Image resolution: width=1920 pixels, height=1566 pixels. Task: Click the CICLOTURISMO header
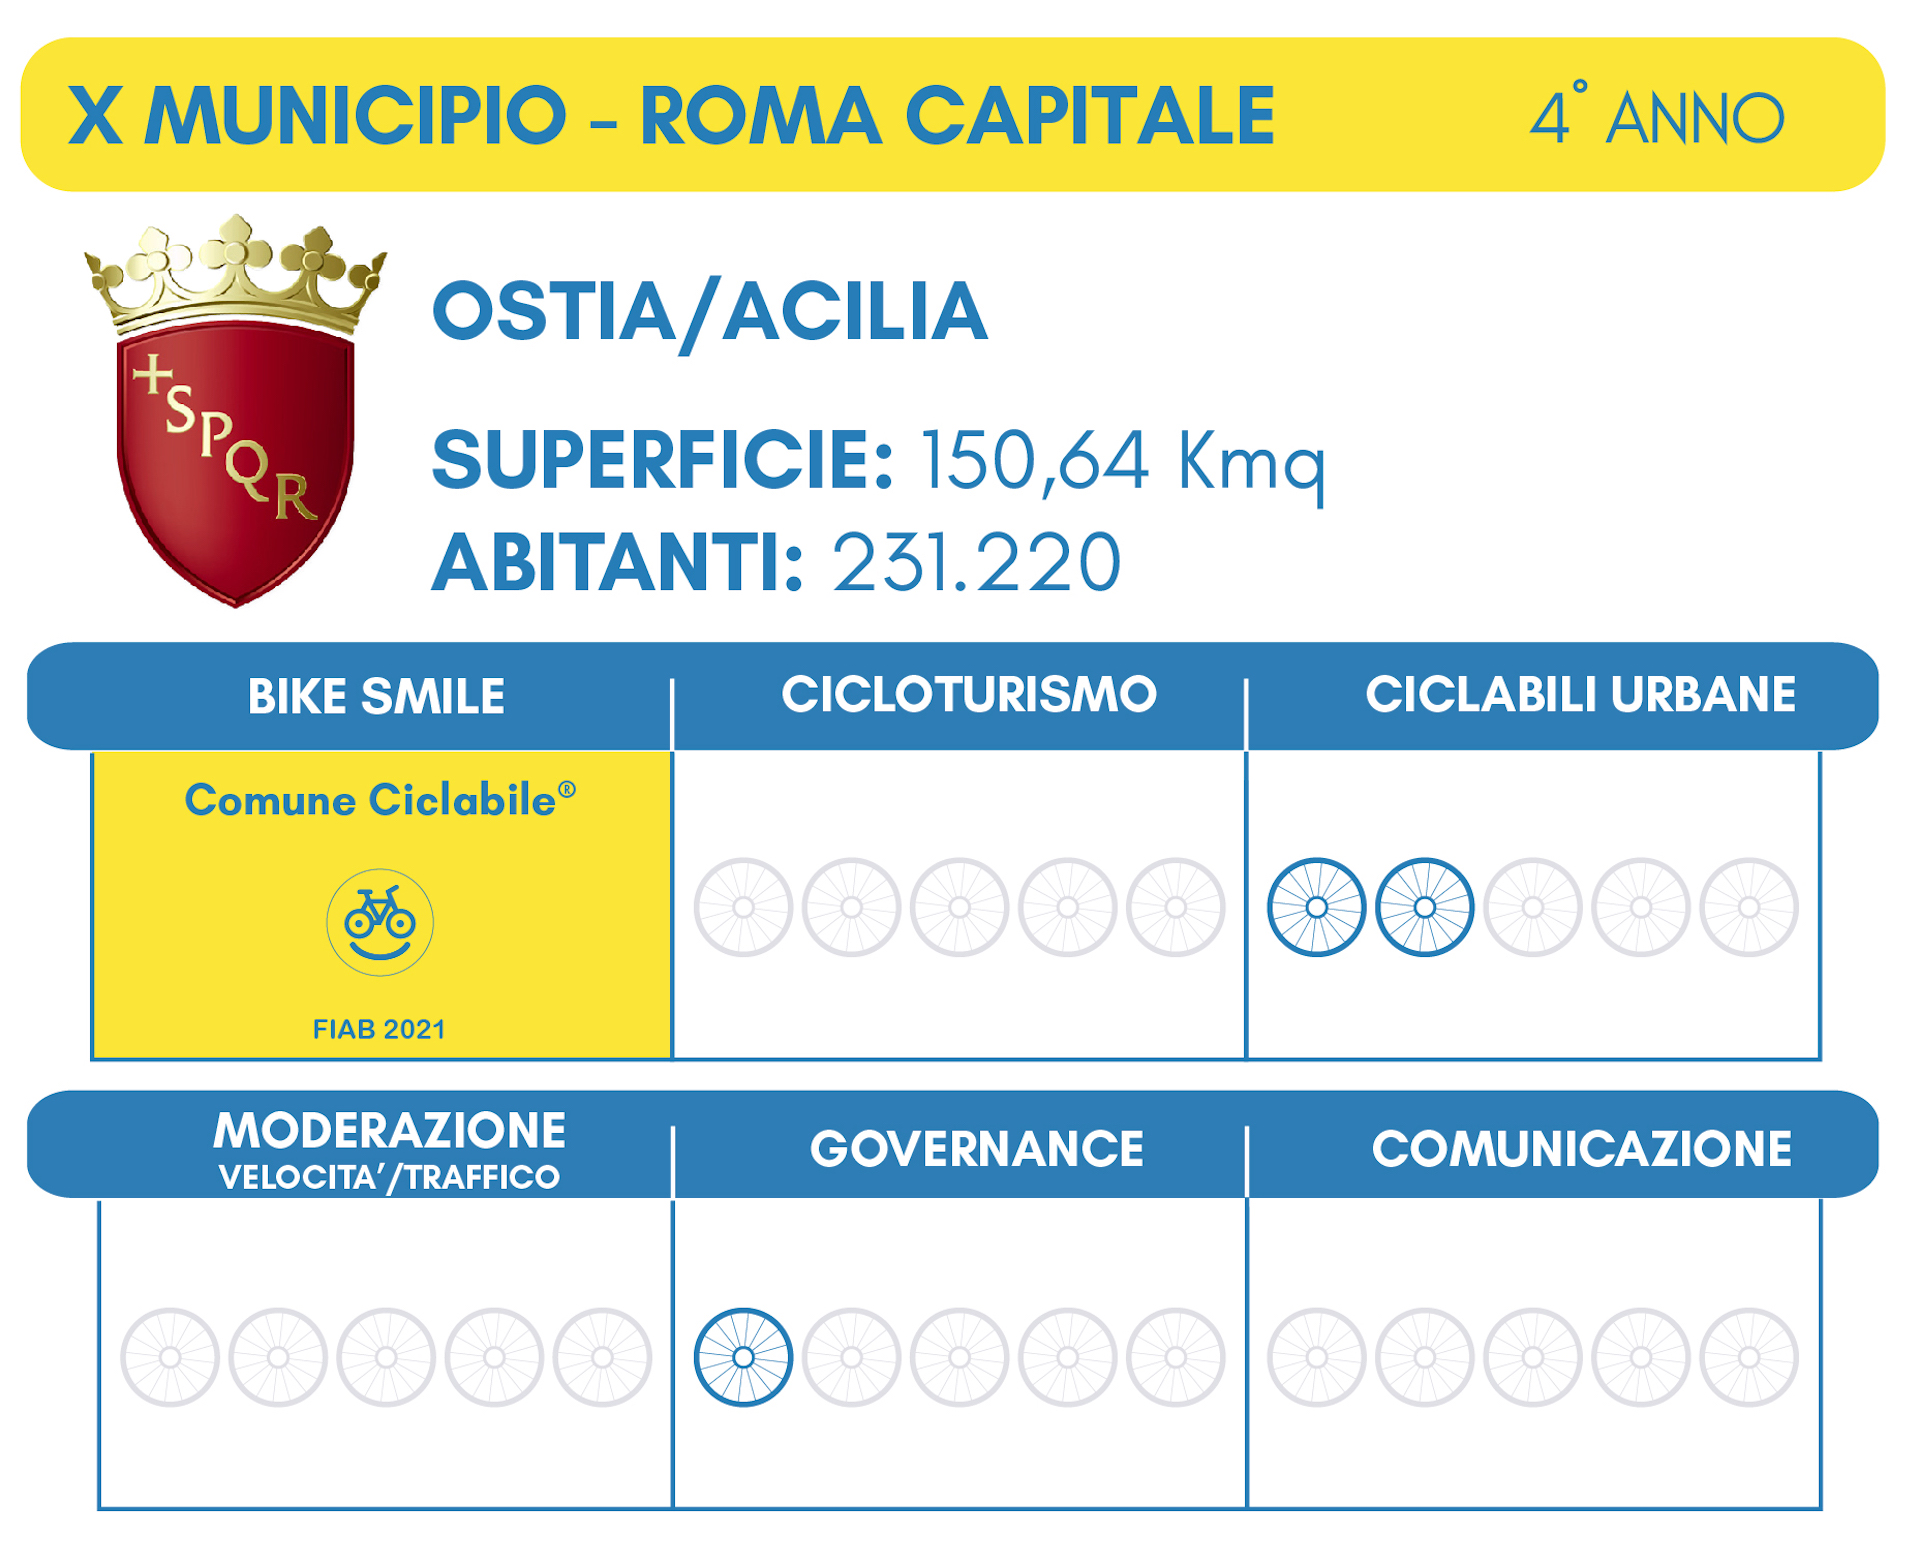(969, 694)
